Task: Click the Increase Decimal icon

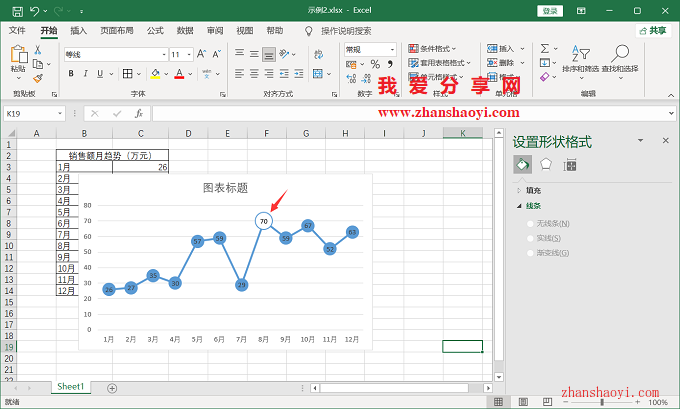Action: coord(351,79)
